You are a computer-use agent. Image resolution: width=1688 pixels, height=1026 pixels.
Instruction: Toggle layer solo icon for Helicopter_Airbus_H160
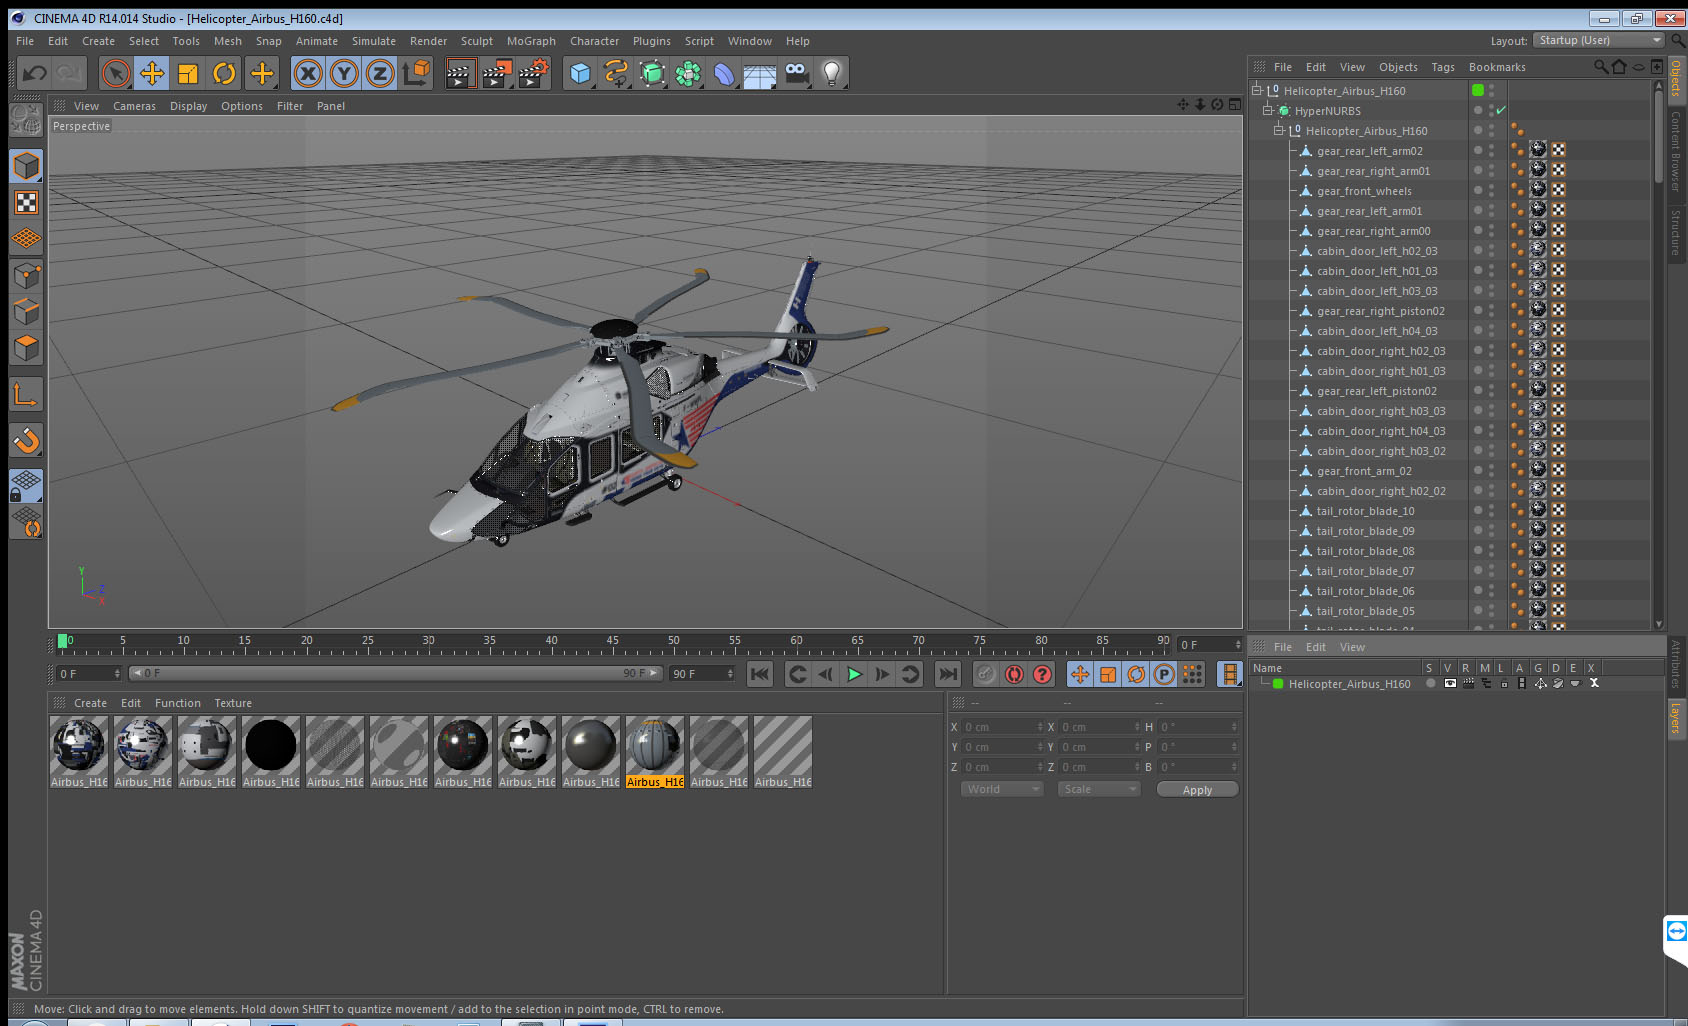click(1431, 684)
